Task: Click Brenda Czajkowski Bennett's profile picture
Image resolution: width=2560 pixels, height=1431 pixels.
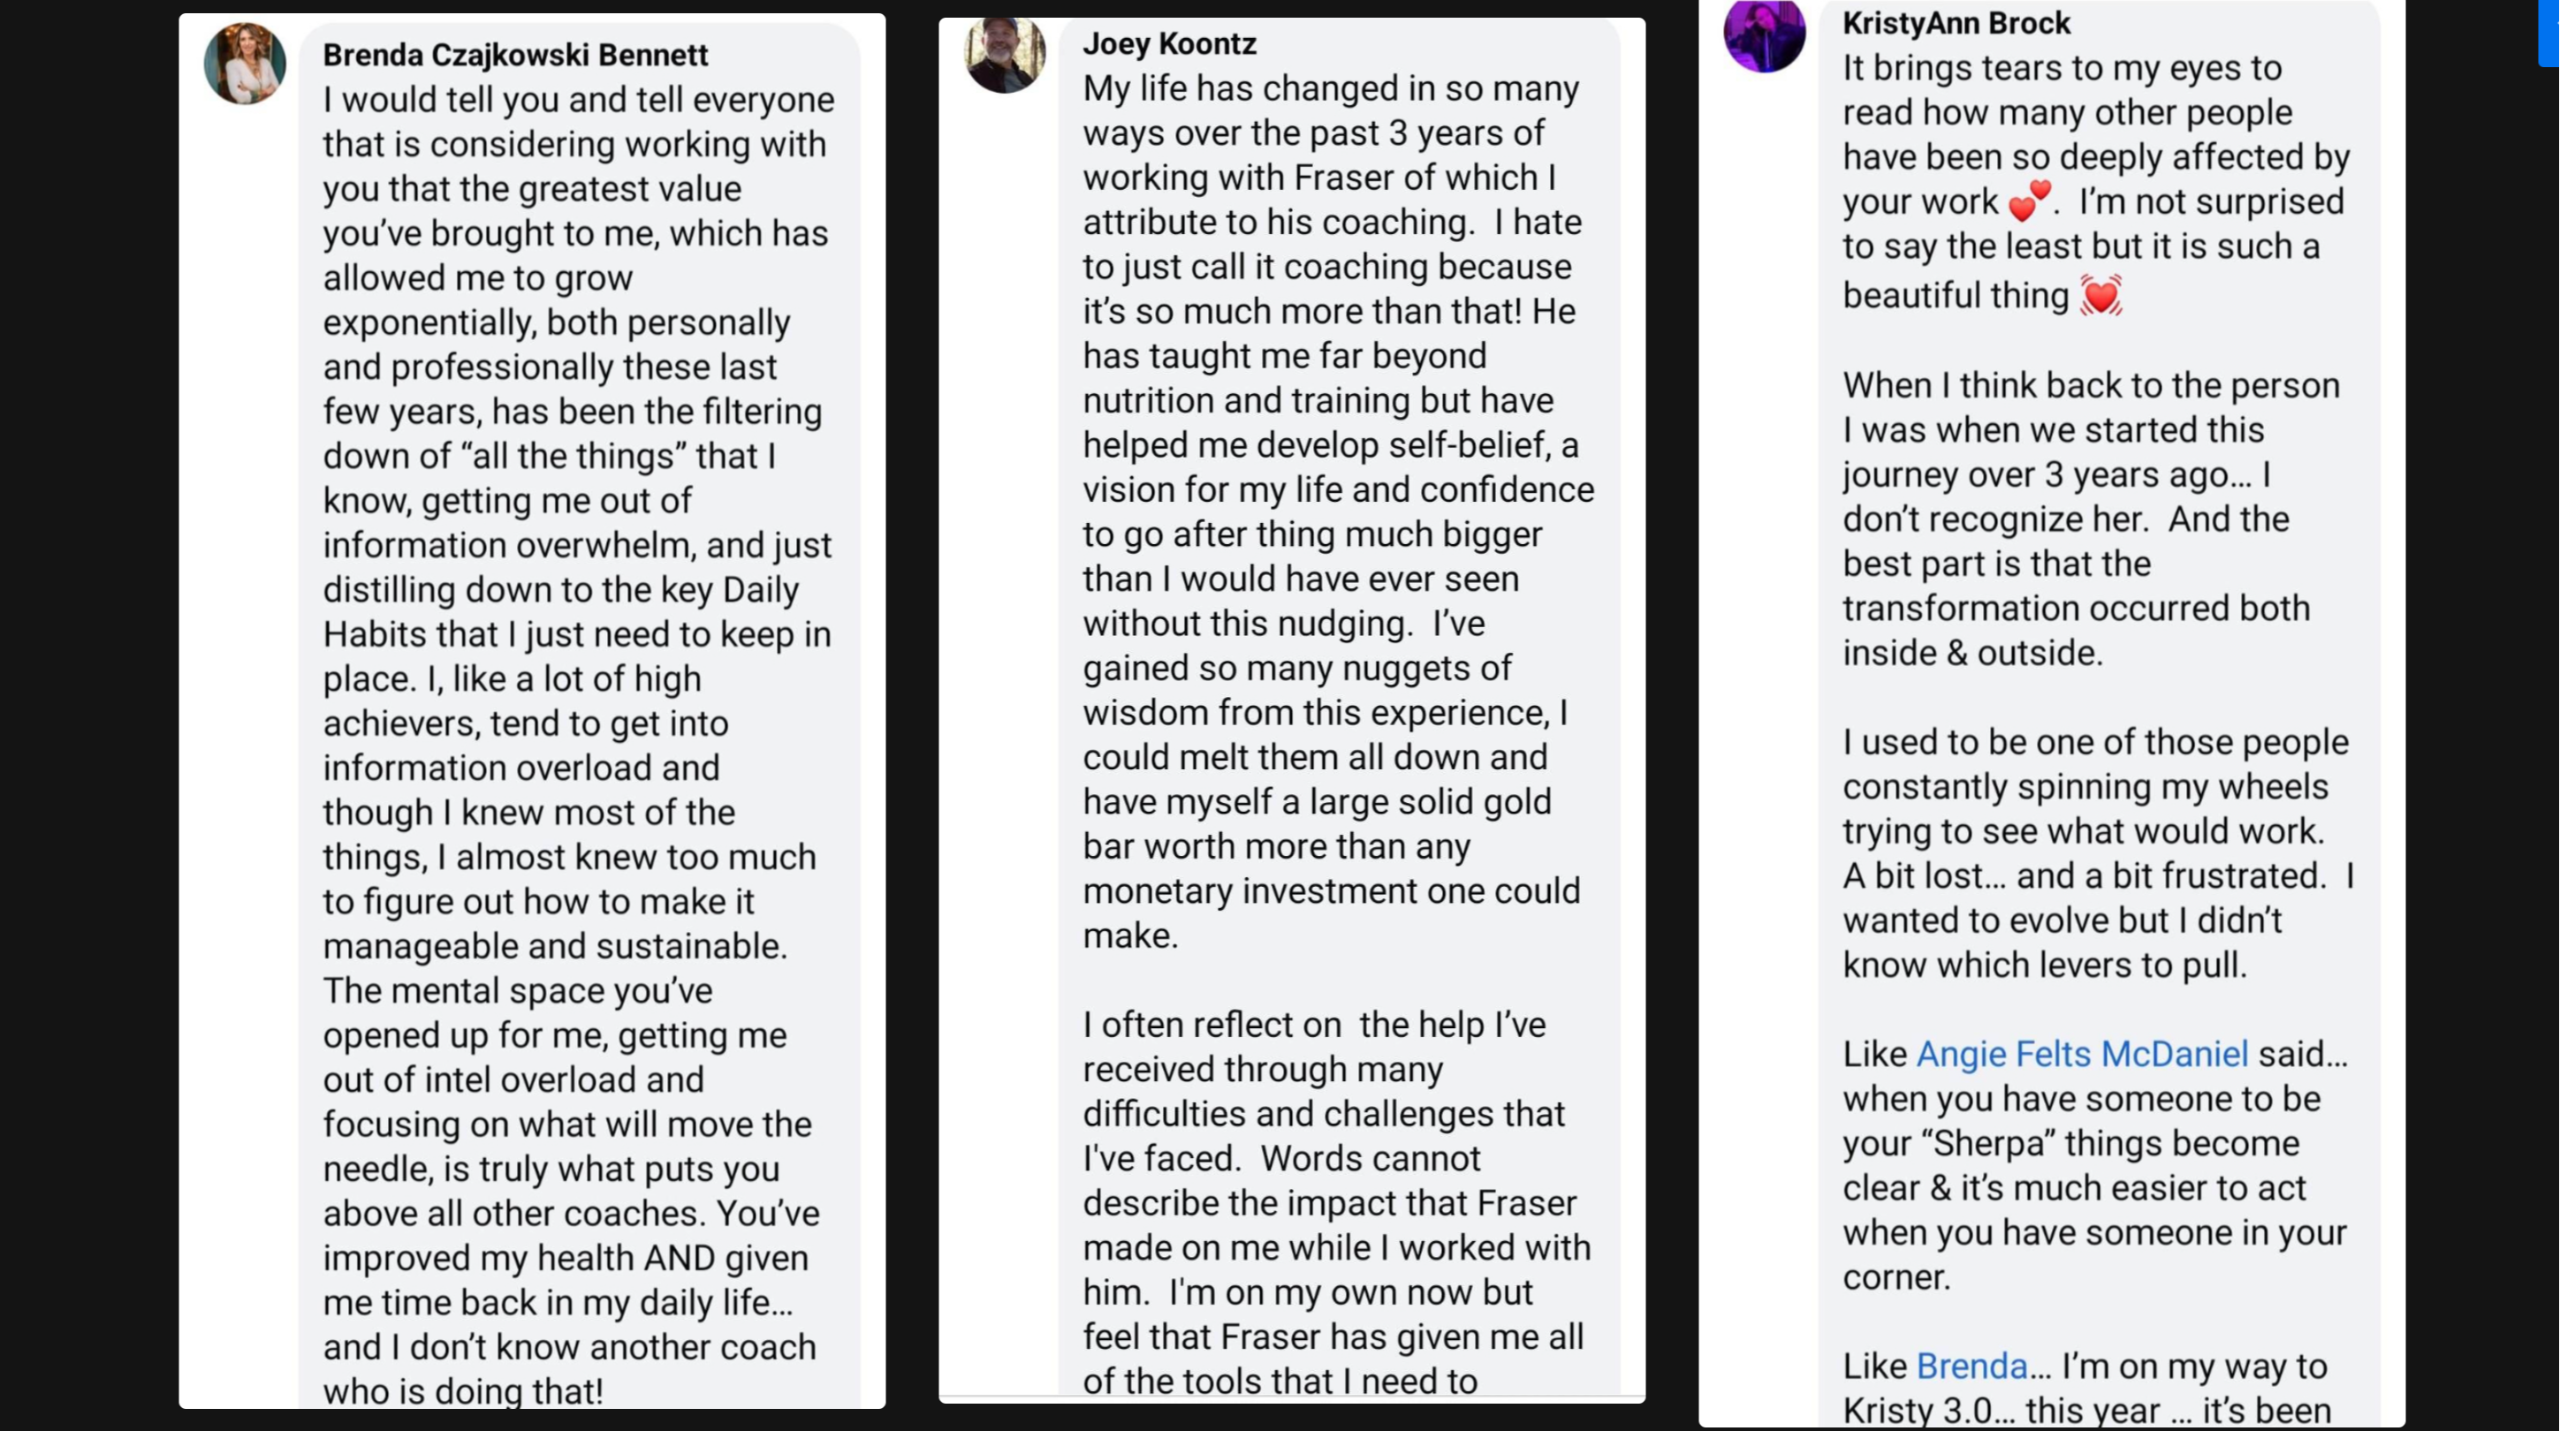Action: pyautogui.click(x=244, y=63)
